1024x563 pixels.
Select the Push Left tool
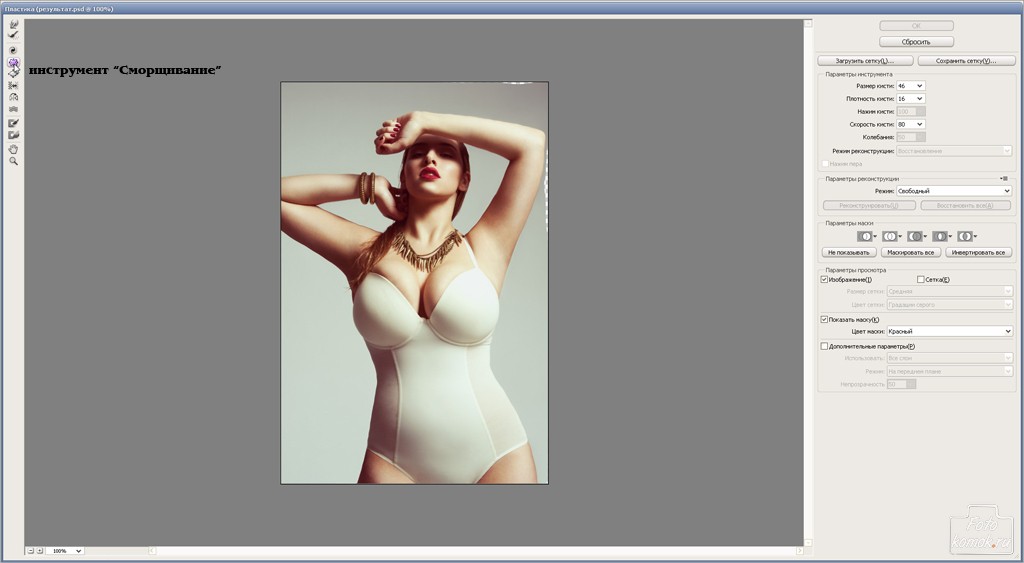[x=13, y=85]
